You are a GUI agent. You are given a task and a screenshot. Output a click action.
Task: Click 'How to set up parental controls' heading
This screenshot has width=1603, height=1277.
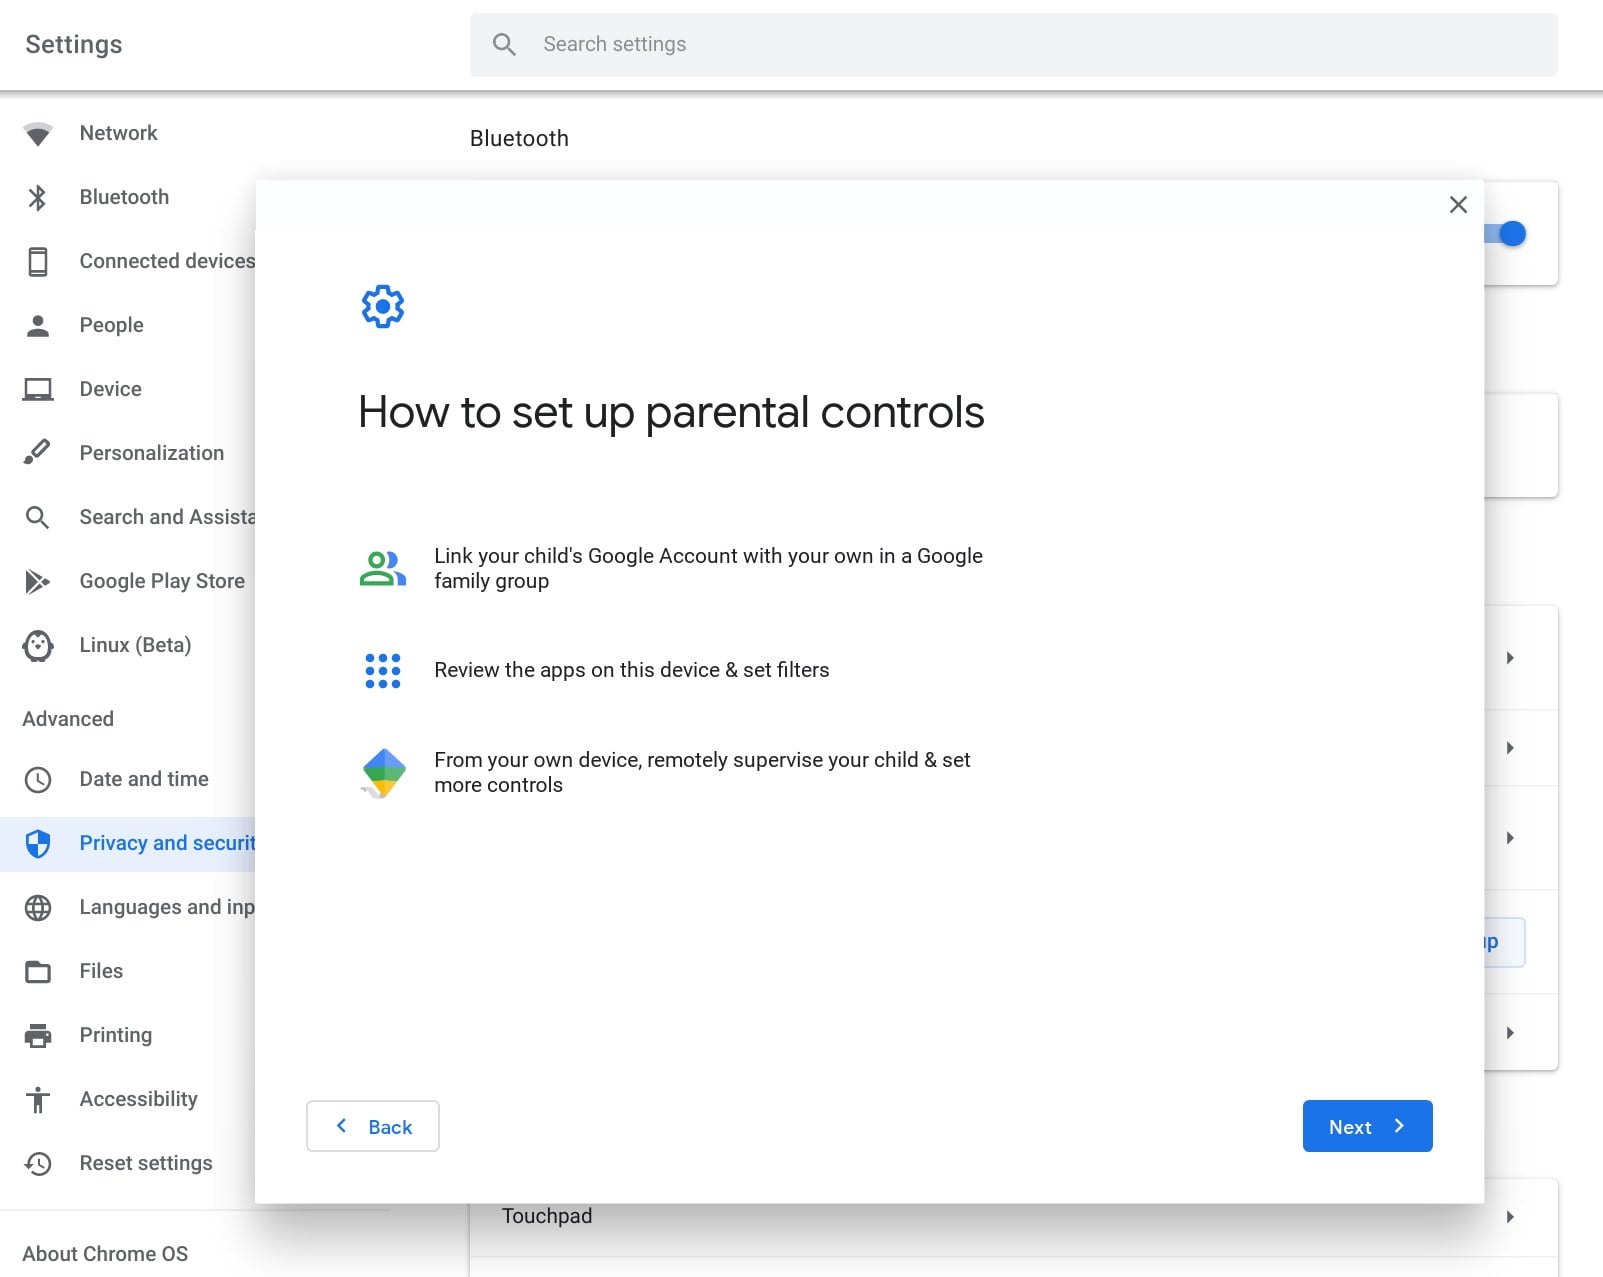[672, 413]
